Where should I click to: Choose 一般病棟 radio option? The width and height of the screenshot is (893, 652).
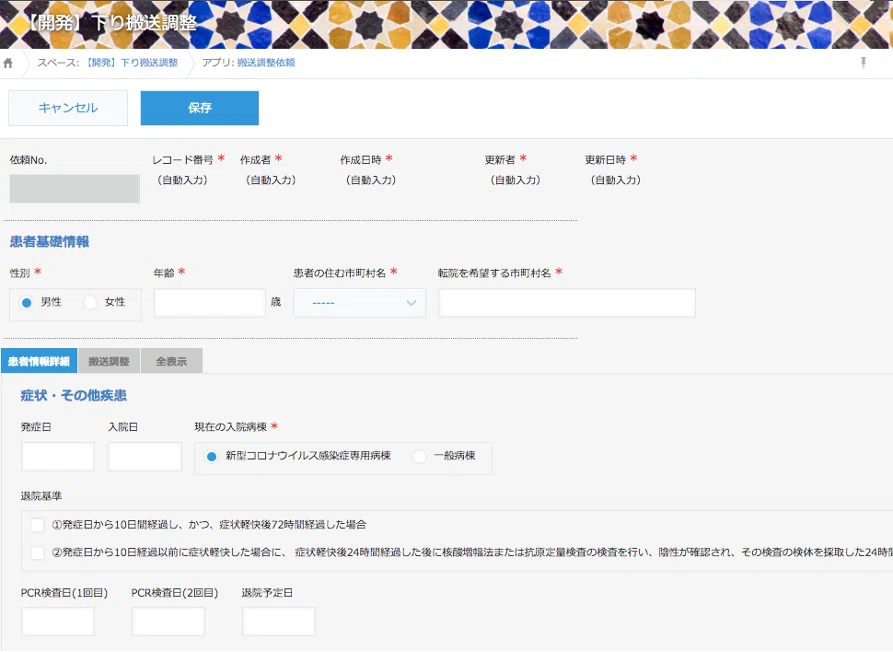[419, 456]
